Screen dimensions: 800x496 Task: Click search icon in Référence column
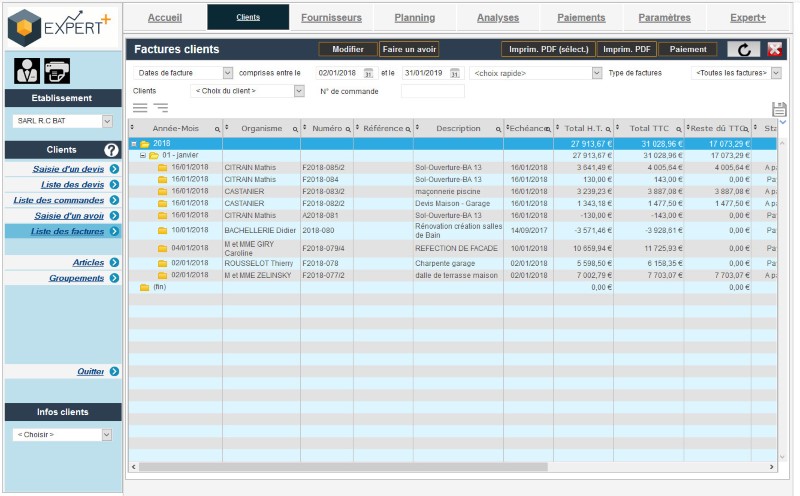pos(408,130)
